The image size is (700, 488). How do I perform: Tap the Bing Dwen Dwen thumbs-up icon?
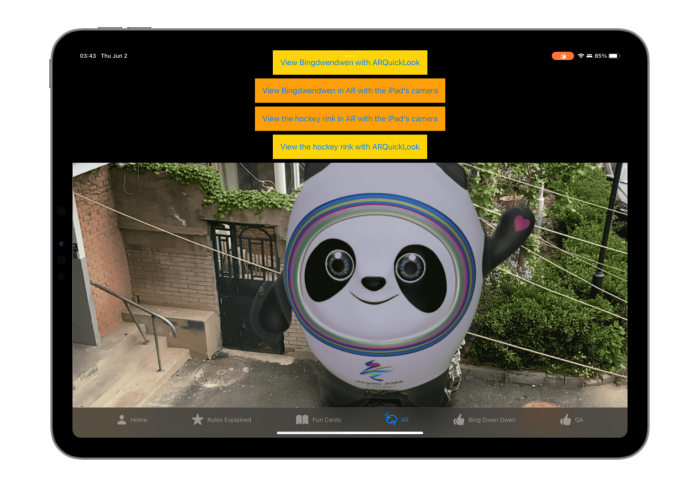[458, 420]
